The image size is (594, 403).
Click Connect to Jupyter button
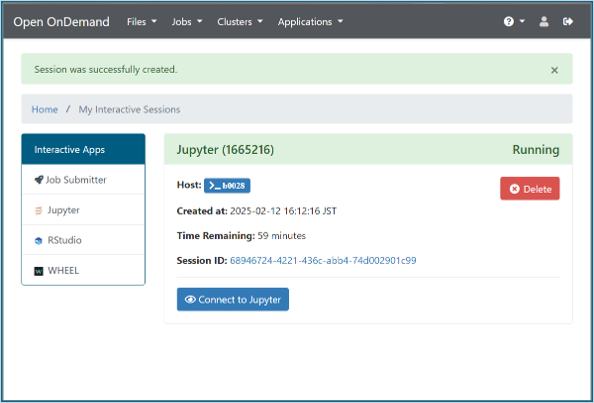coord(233,300)
